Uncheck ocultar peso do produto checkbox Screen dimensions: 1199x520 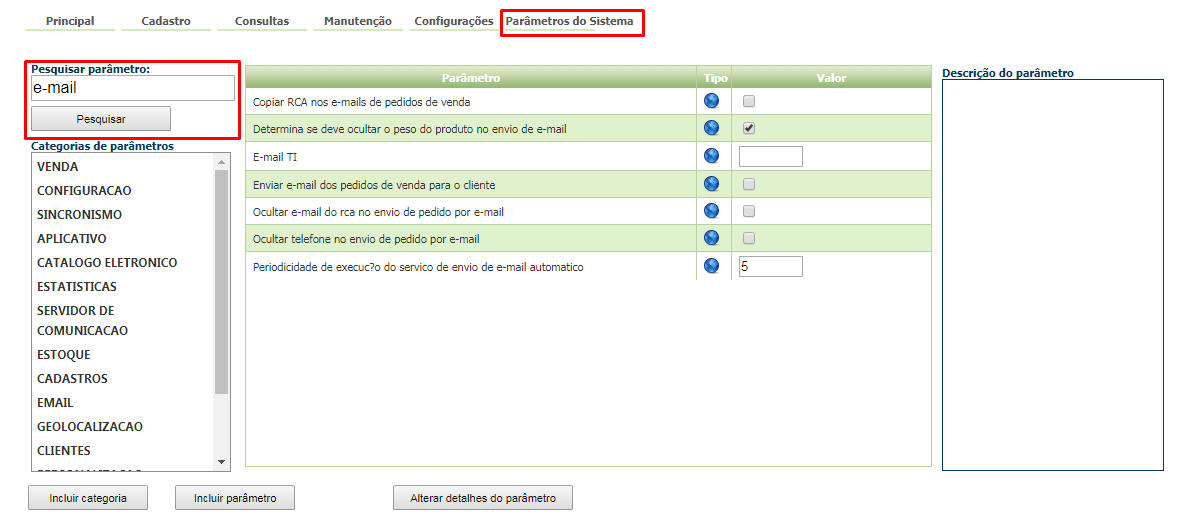[x=749, y=128]
